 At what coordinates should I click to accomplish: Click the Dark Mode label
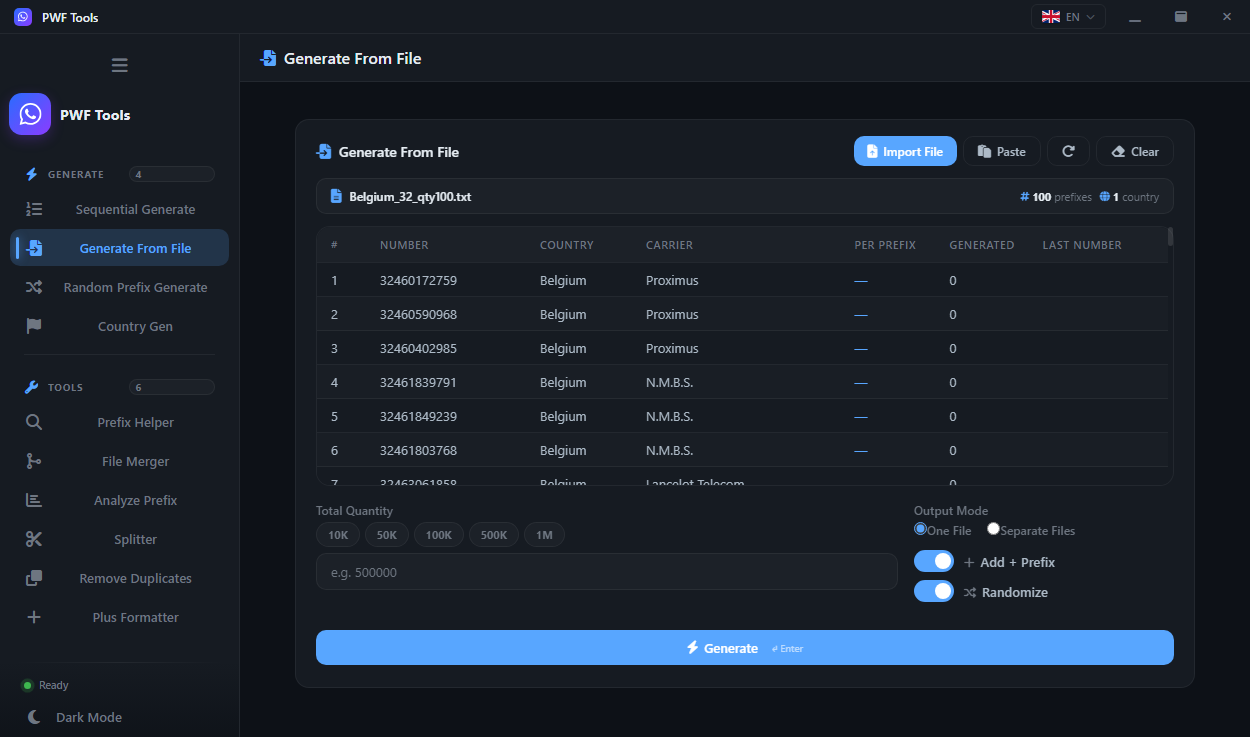click(x=89, y=717)
